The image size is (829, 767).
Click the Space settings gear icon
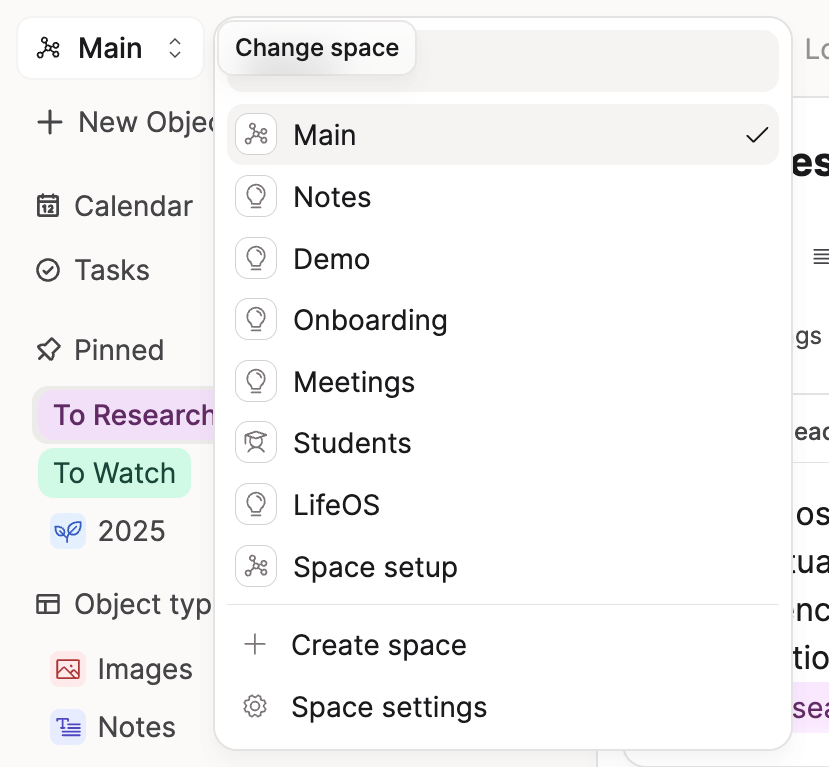pyautogui.click(x=256, y=707)
